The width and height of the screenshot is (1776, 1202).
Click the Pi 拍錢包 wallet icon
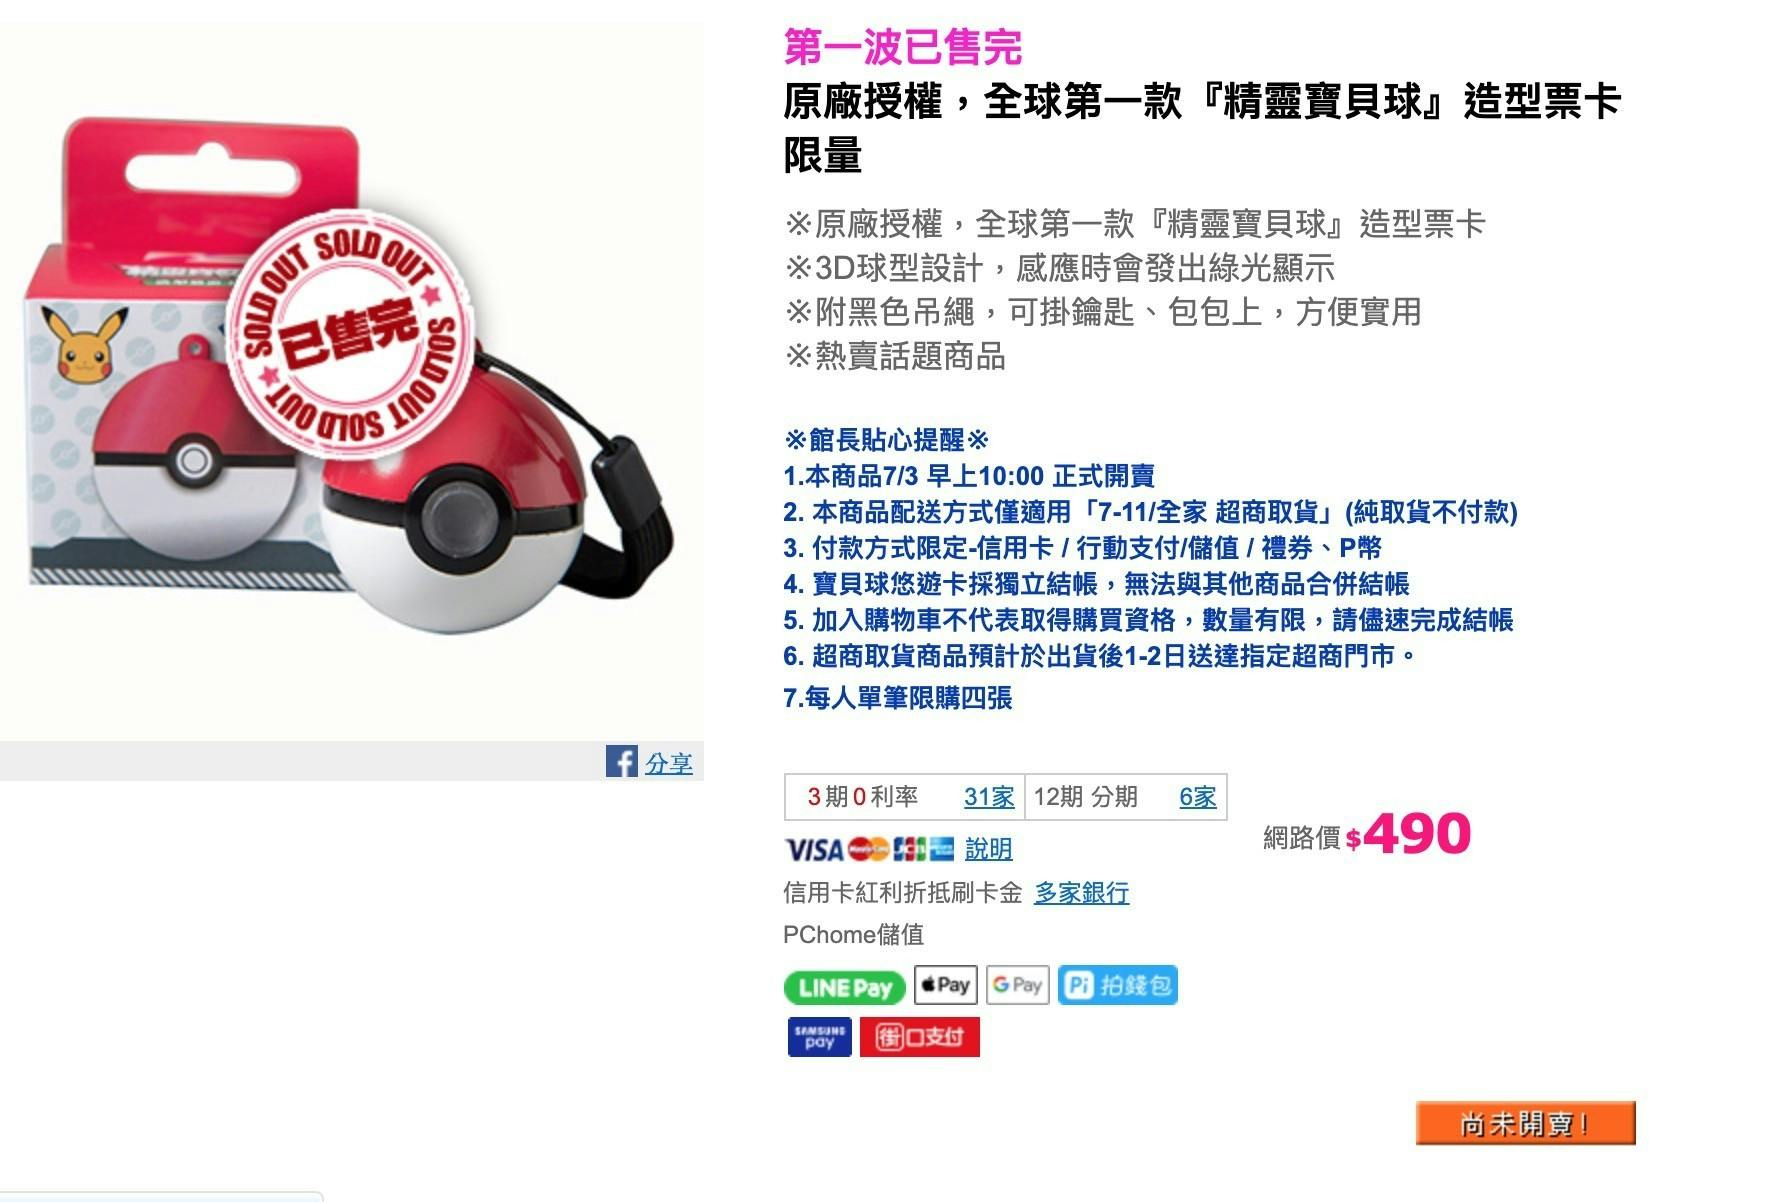(x=1118, y=986)
